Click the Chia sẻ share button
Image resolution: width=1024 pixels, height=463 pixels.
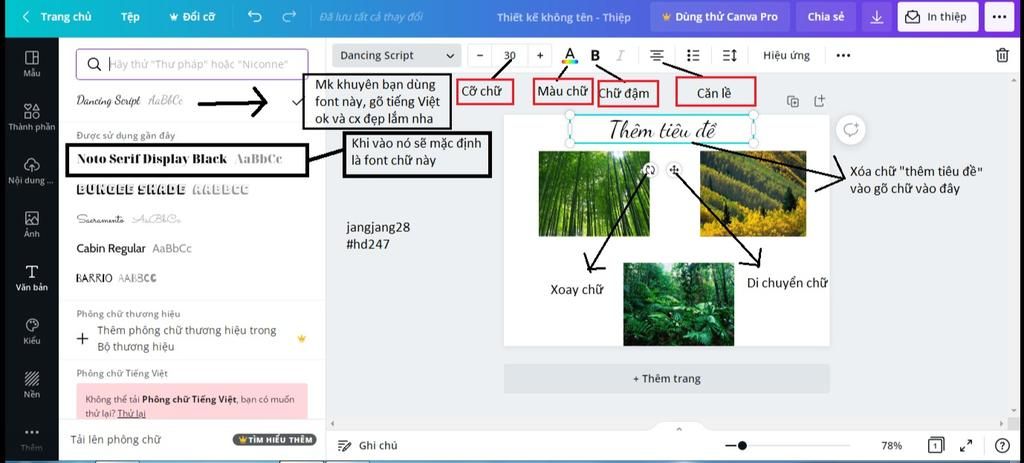(x=825, y=17)
